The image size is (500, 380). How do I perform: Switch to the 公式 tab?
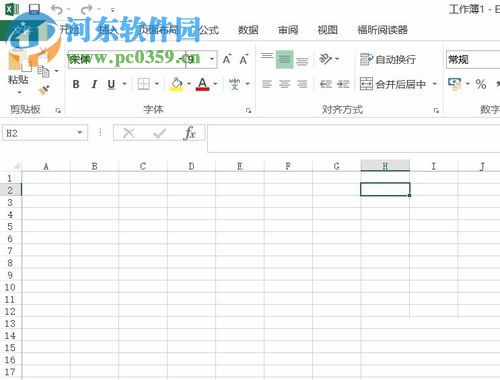click(209, 30)
